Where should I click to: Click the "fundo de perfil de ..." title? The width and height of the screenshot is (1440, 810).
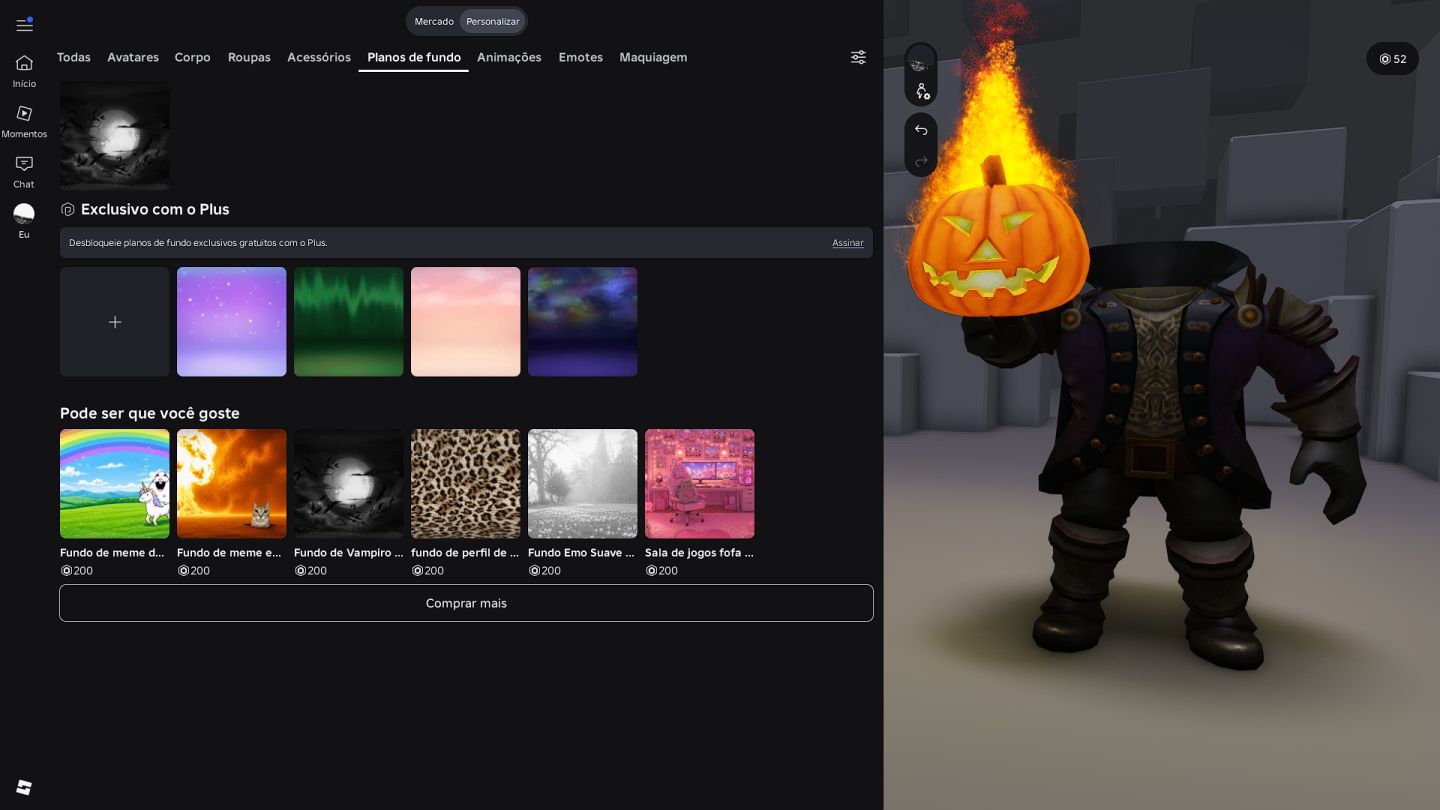point(465,553)
